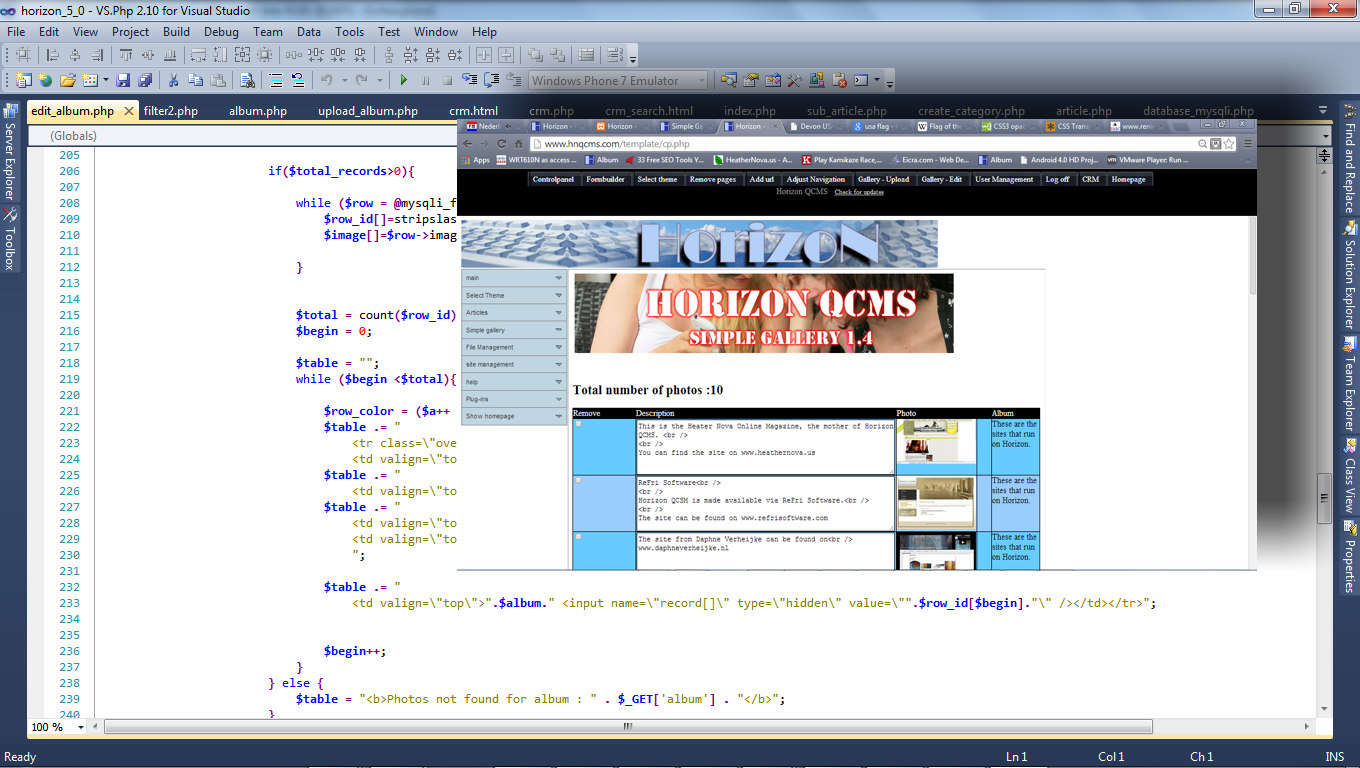1360x768 pixels.
Task: Click the Cut scissors icon
Action: point(173,80)
